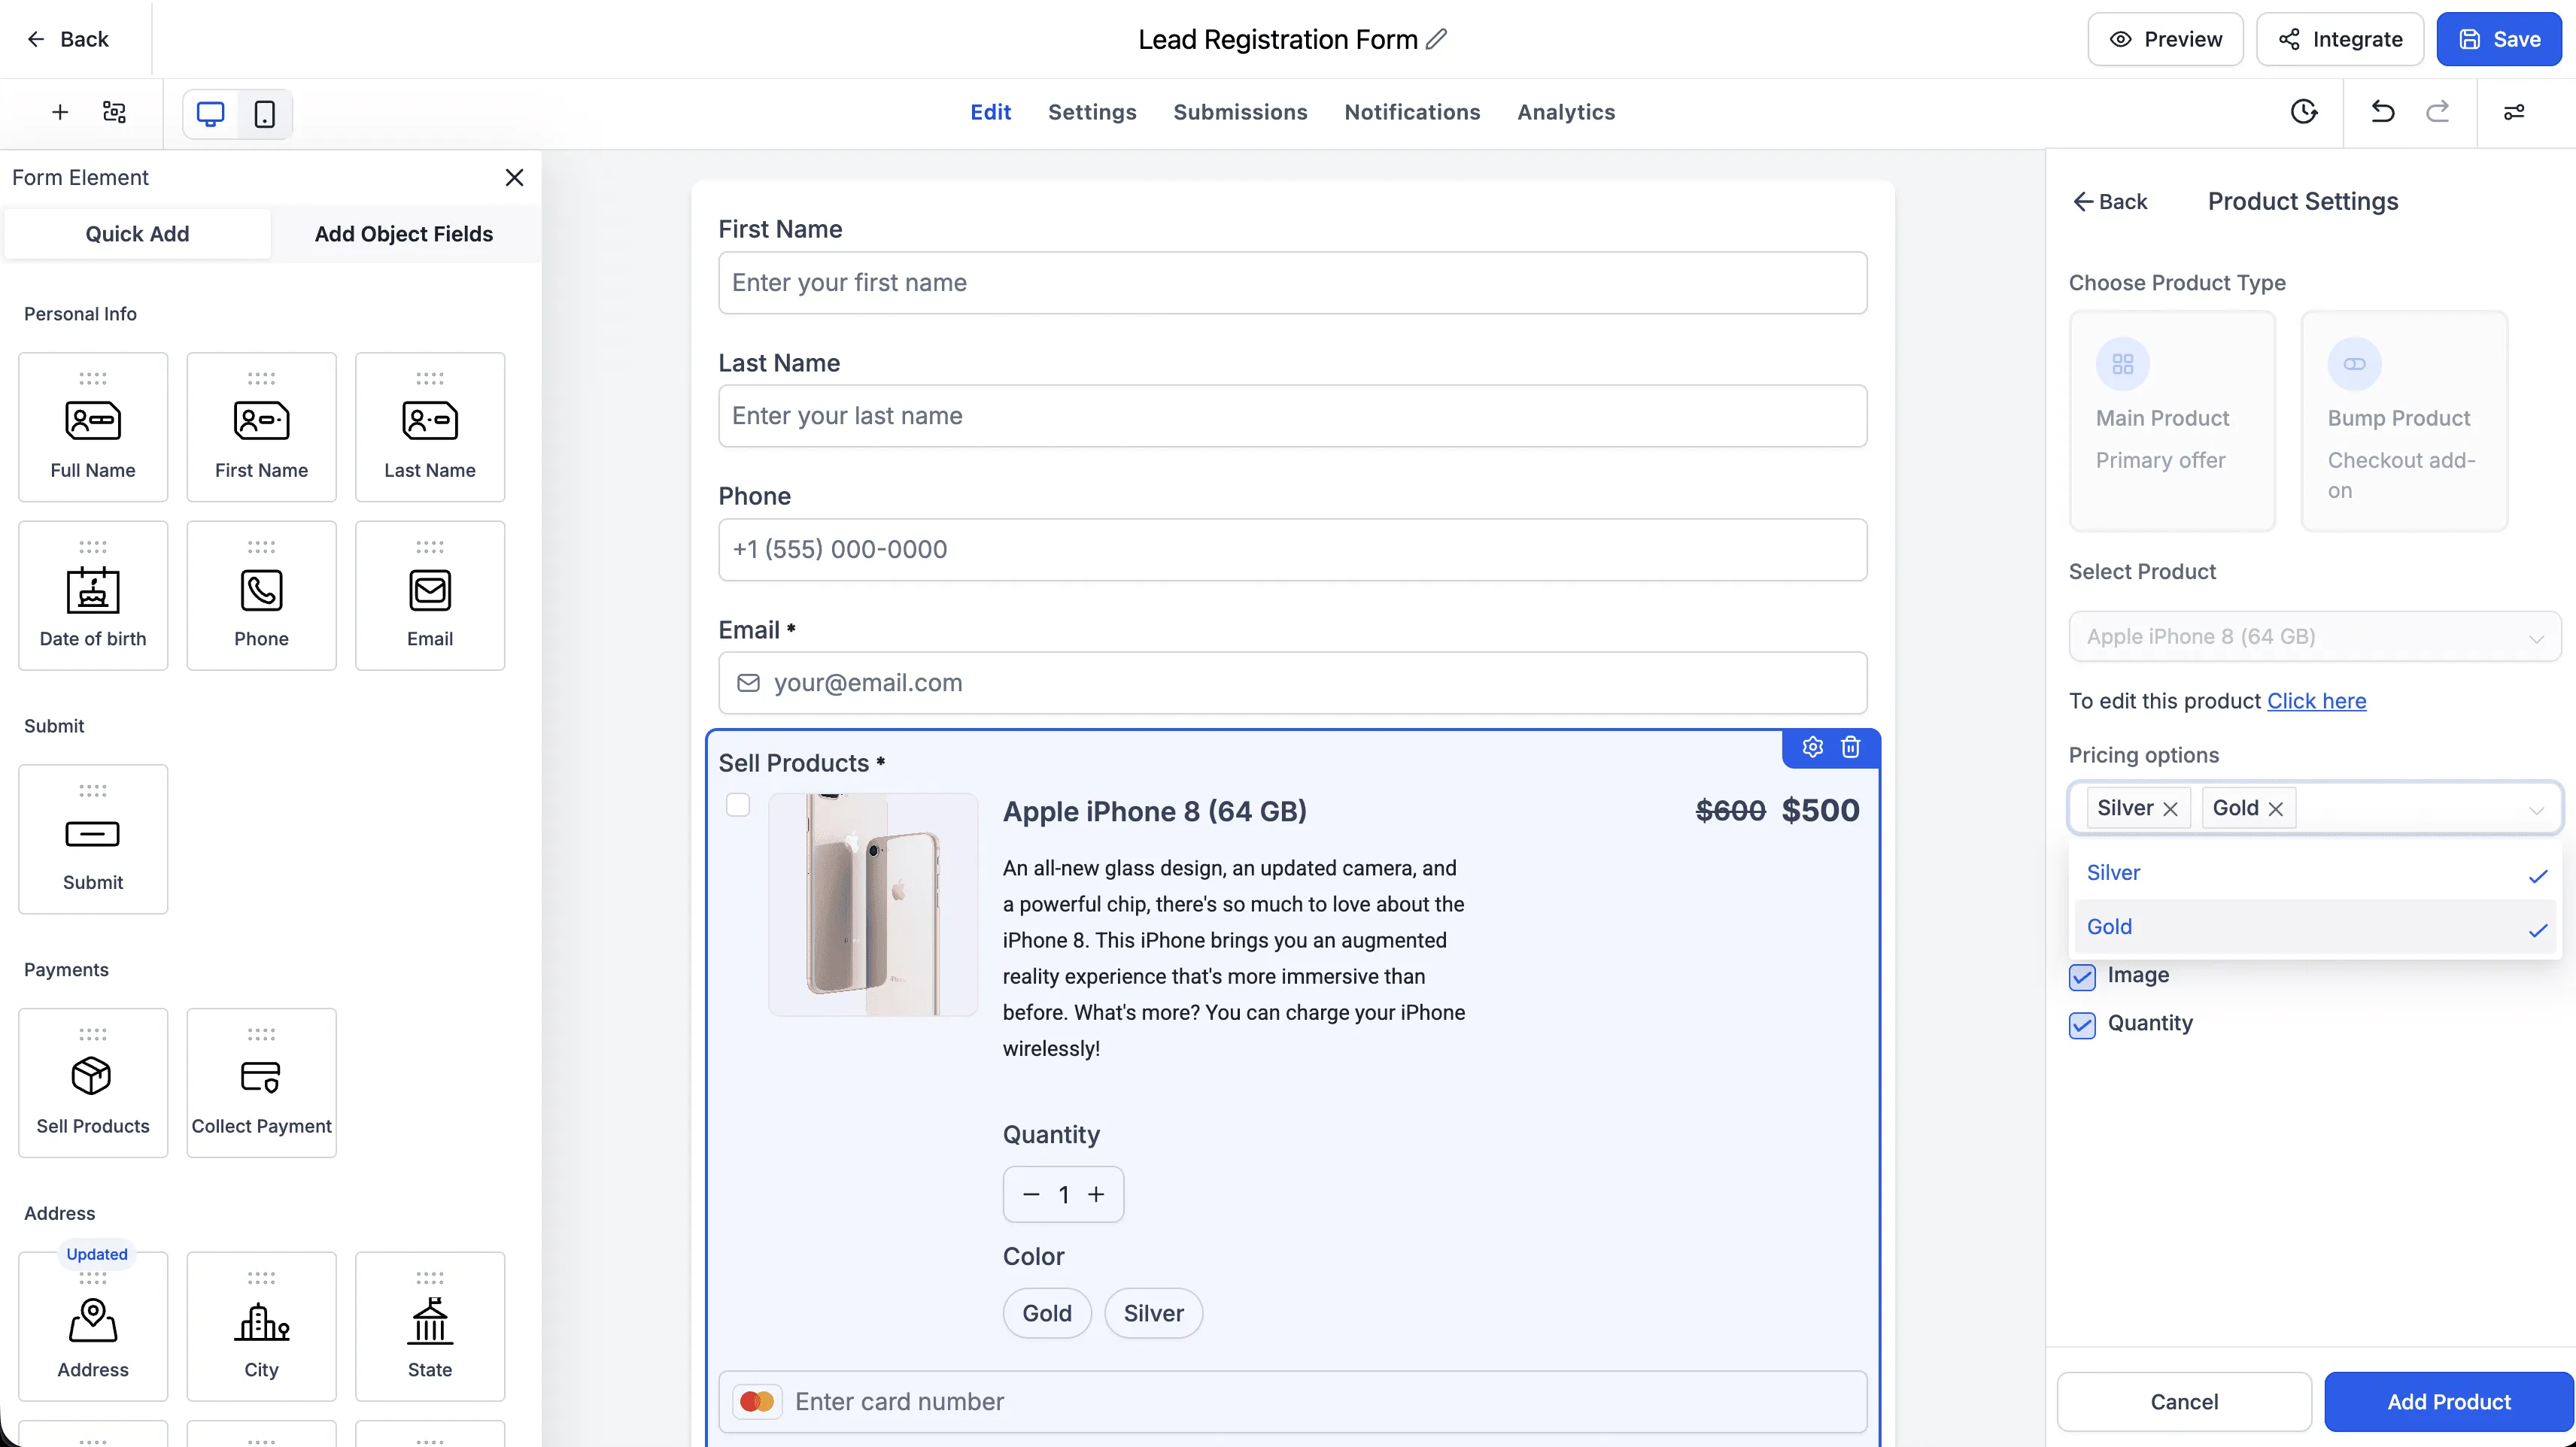The height and width of the screenshot is (1447, 2576).
Task: Click the Add Product button
Action: [x=2449, y=1402]
